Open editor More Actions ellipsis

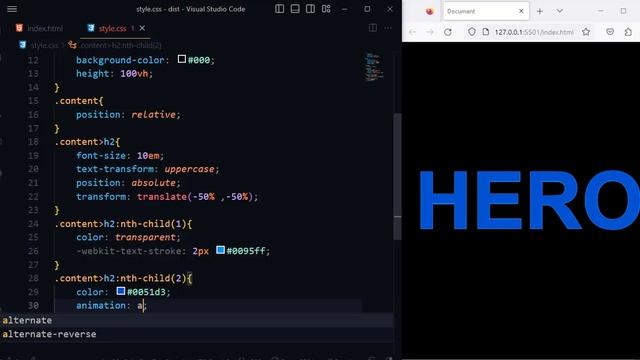[388, 28]
